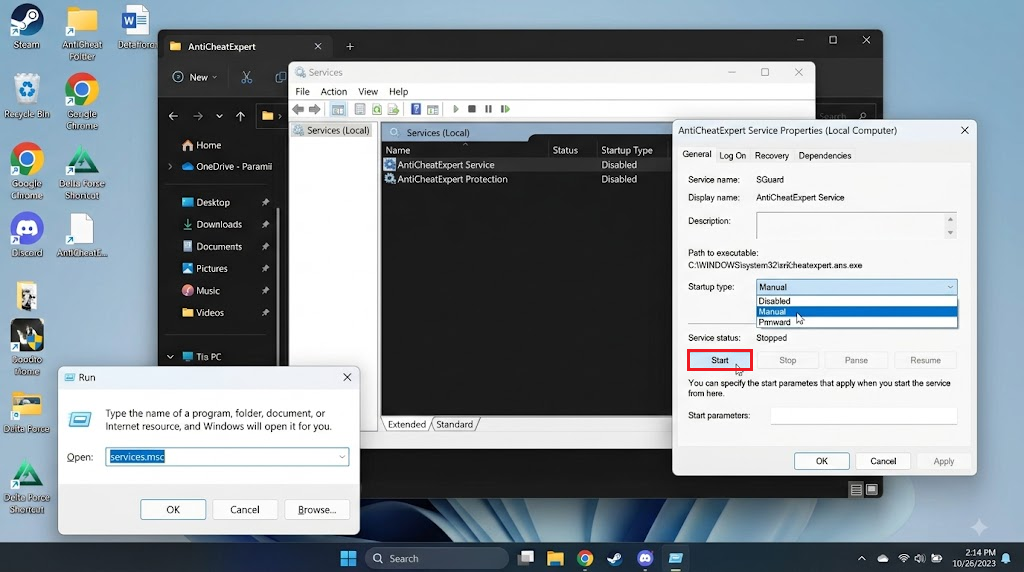Select AntiCheatExpert Protection row
This screenshot has height=572, width=1024.
point(526,179)
